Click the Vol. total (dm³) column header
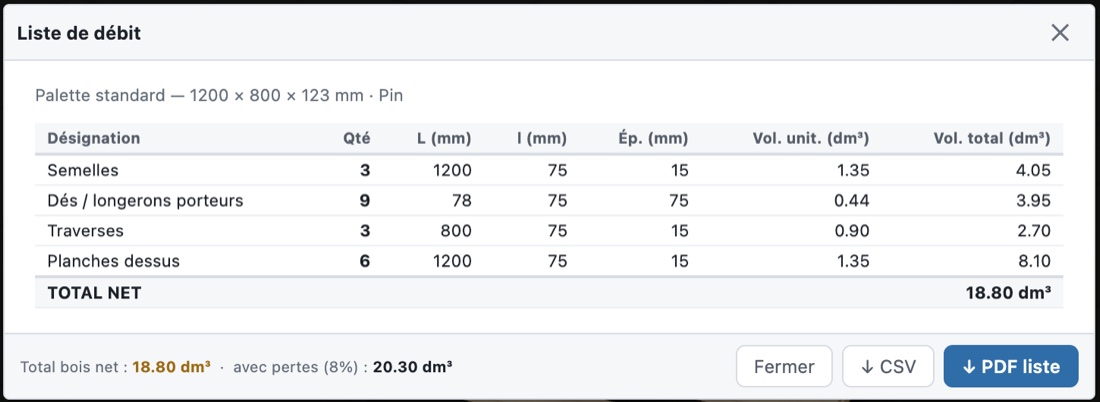Screen dimensions: 1100x402 [x=991, y=138]
